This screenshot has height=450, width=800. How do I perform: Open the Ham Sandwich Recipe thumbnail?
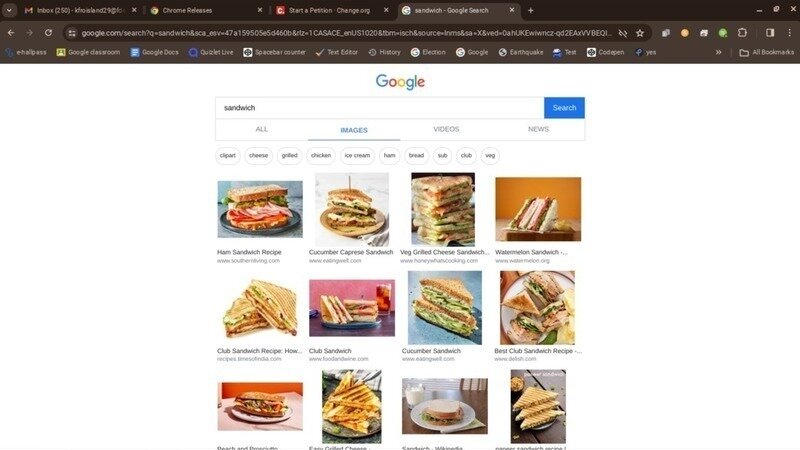pyautogui.click(x=260, y=209)
